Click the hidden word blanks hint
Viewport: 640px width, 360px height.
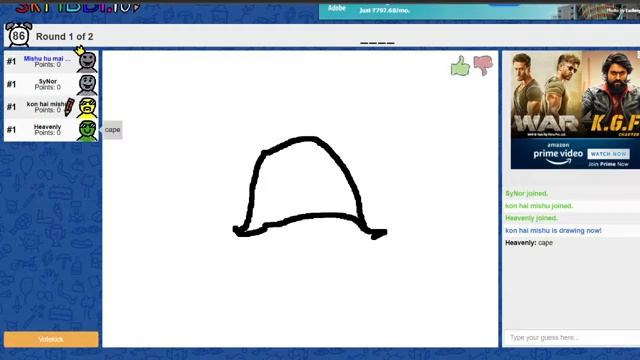(377, 43)
